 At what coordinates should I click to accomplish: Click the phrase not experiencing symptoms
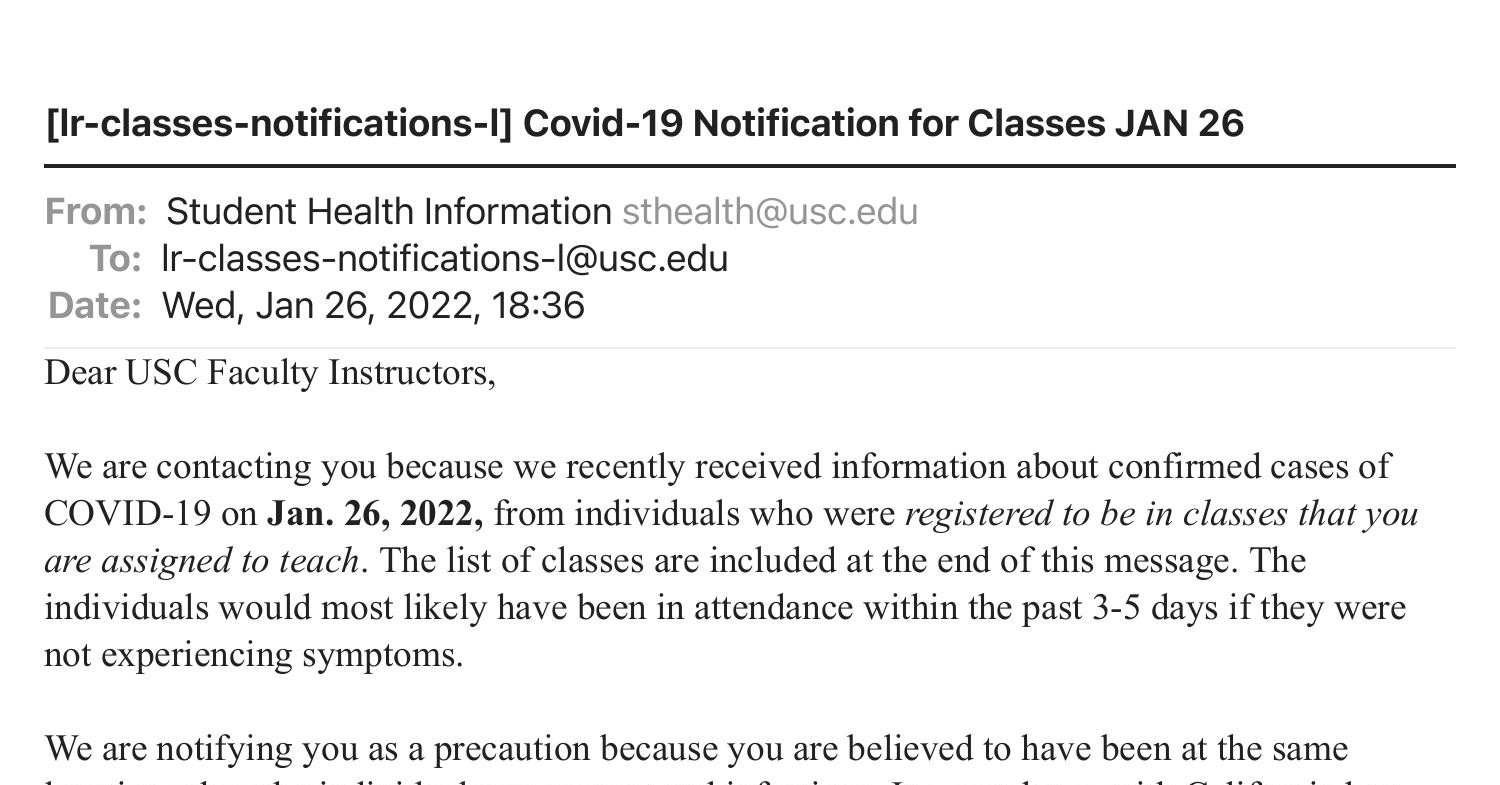pos(253,655)
